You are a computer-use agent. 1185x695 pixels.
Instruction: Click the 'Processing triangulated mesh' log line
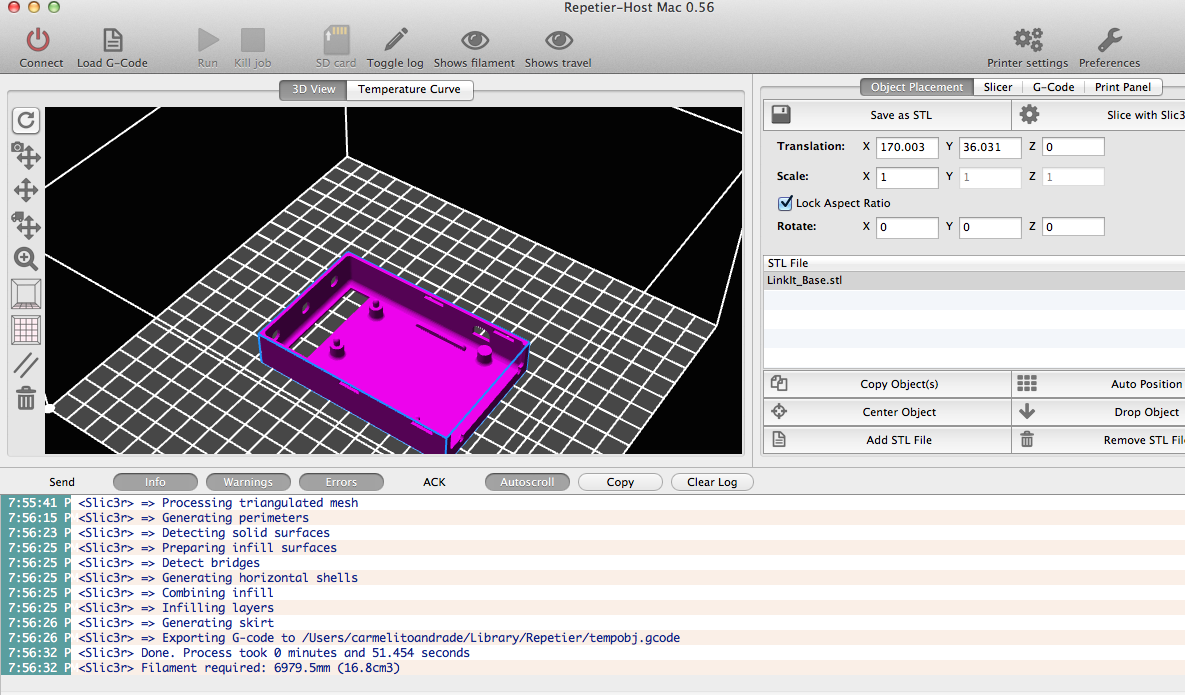[x=218, y=502]
